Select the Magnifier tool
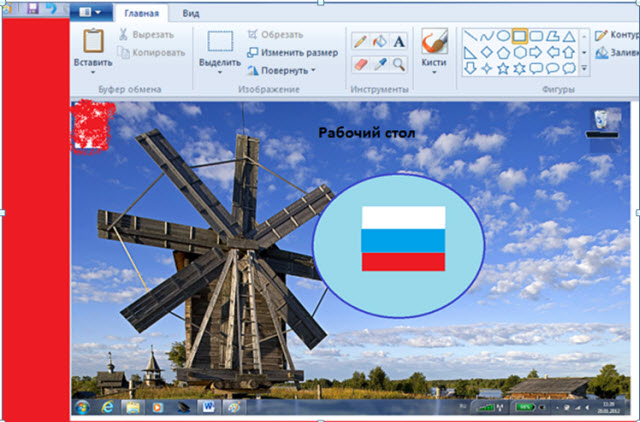The image size is (640, 422). (399, 64)
